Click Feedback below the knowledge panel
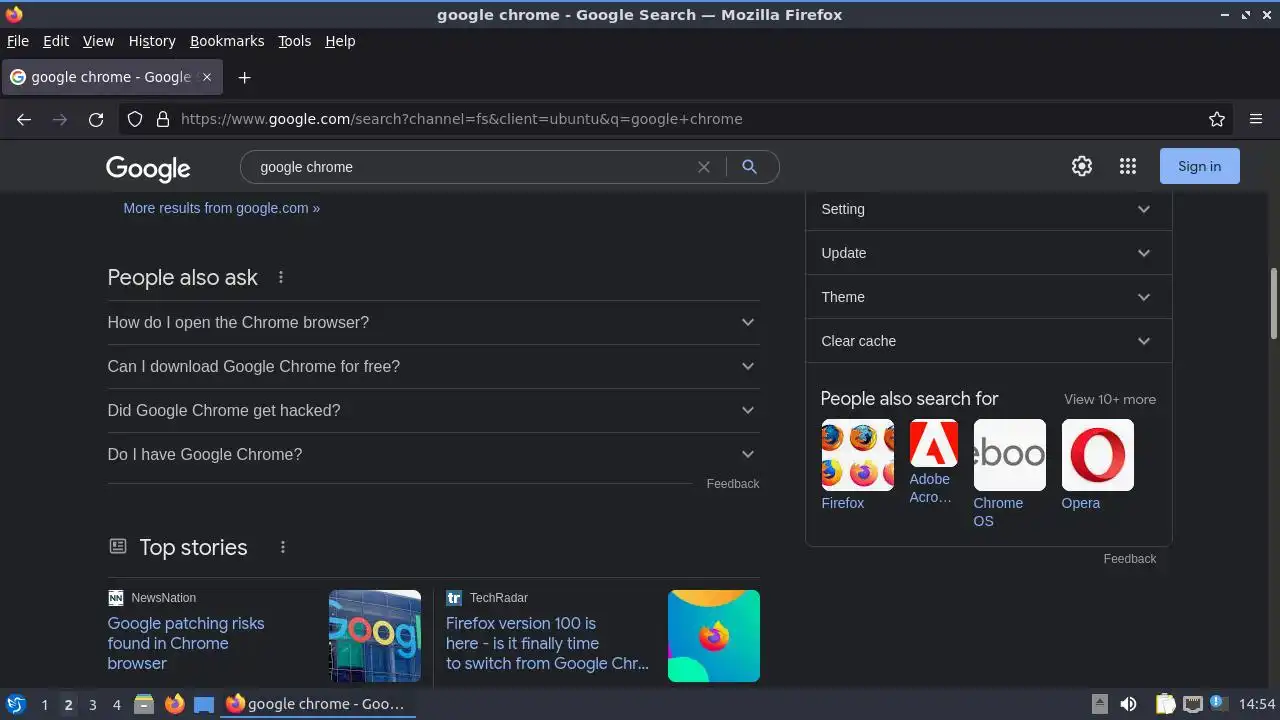The image size is (1280, 720). tap(1130, 559)
